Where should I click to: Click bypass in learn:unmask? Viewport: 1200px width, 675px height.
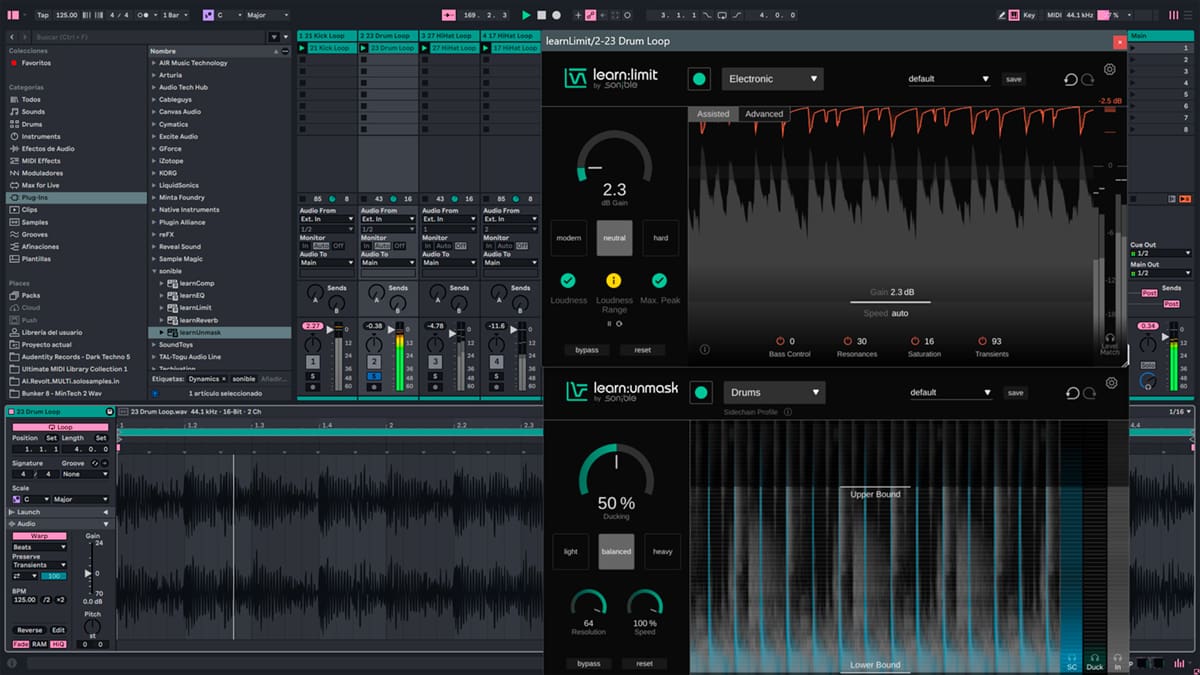[589, 663]
